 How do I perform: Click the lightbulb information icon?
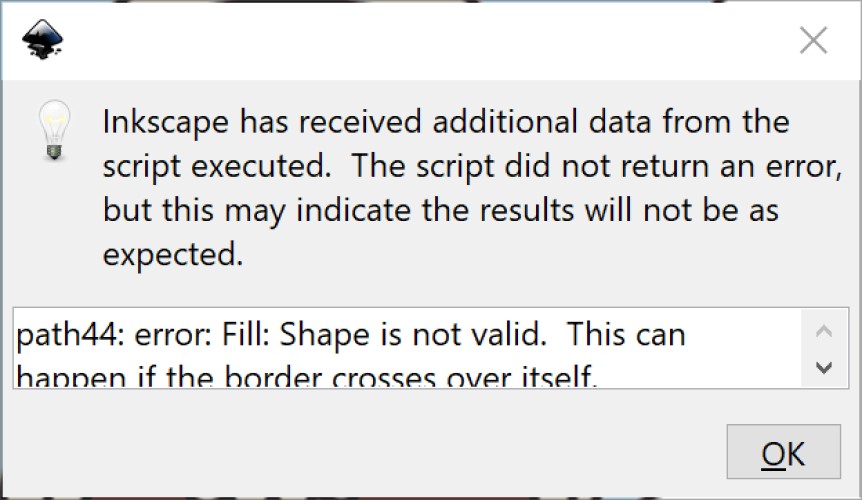52,131
